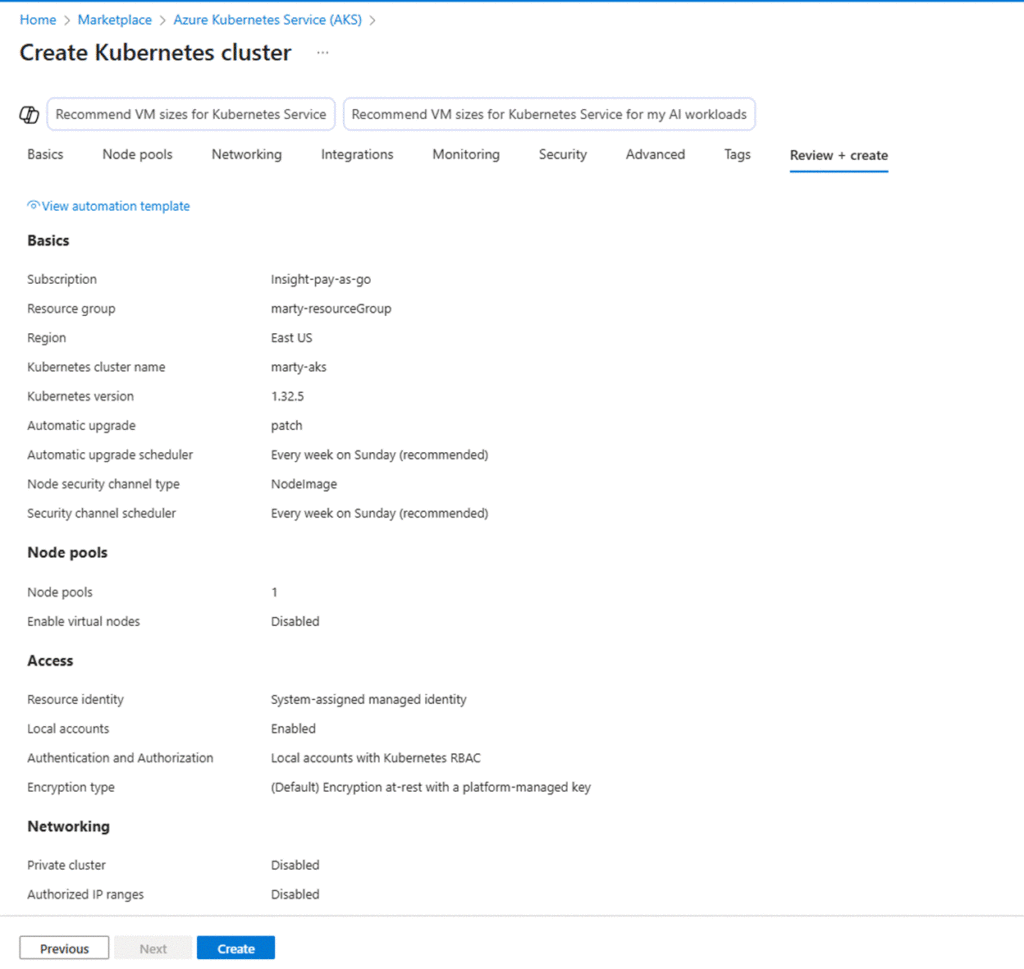Viewport: 1024px width, 969px height.
Task: Go to the Integrations tab
Action: [x=357, y=155]
